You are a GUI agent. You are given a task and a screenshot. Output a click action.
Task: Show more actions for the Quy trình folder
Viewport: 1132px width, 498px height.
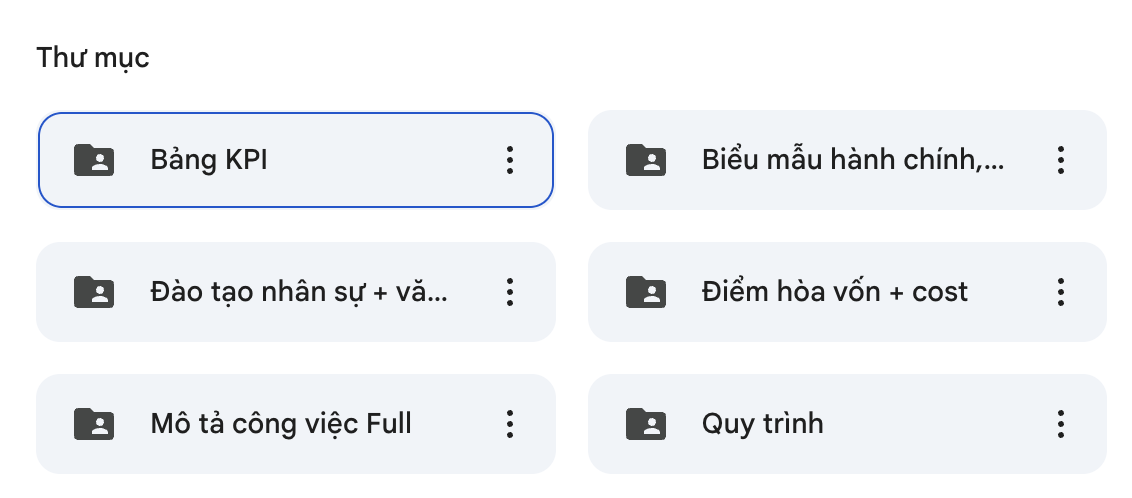click(x=1061, y=424)
